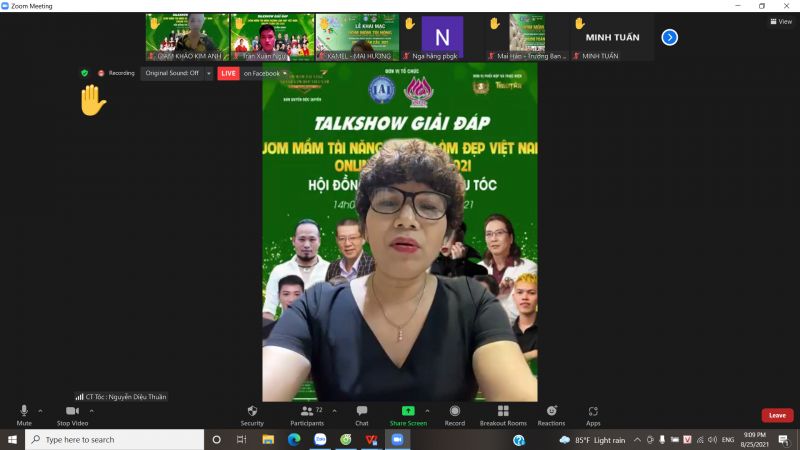Viewport: 800px width, 450px height.
Task: Open the Security shield menu
Action: click(252, 415)
